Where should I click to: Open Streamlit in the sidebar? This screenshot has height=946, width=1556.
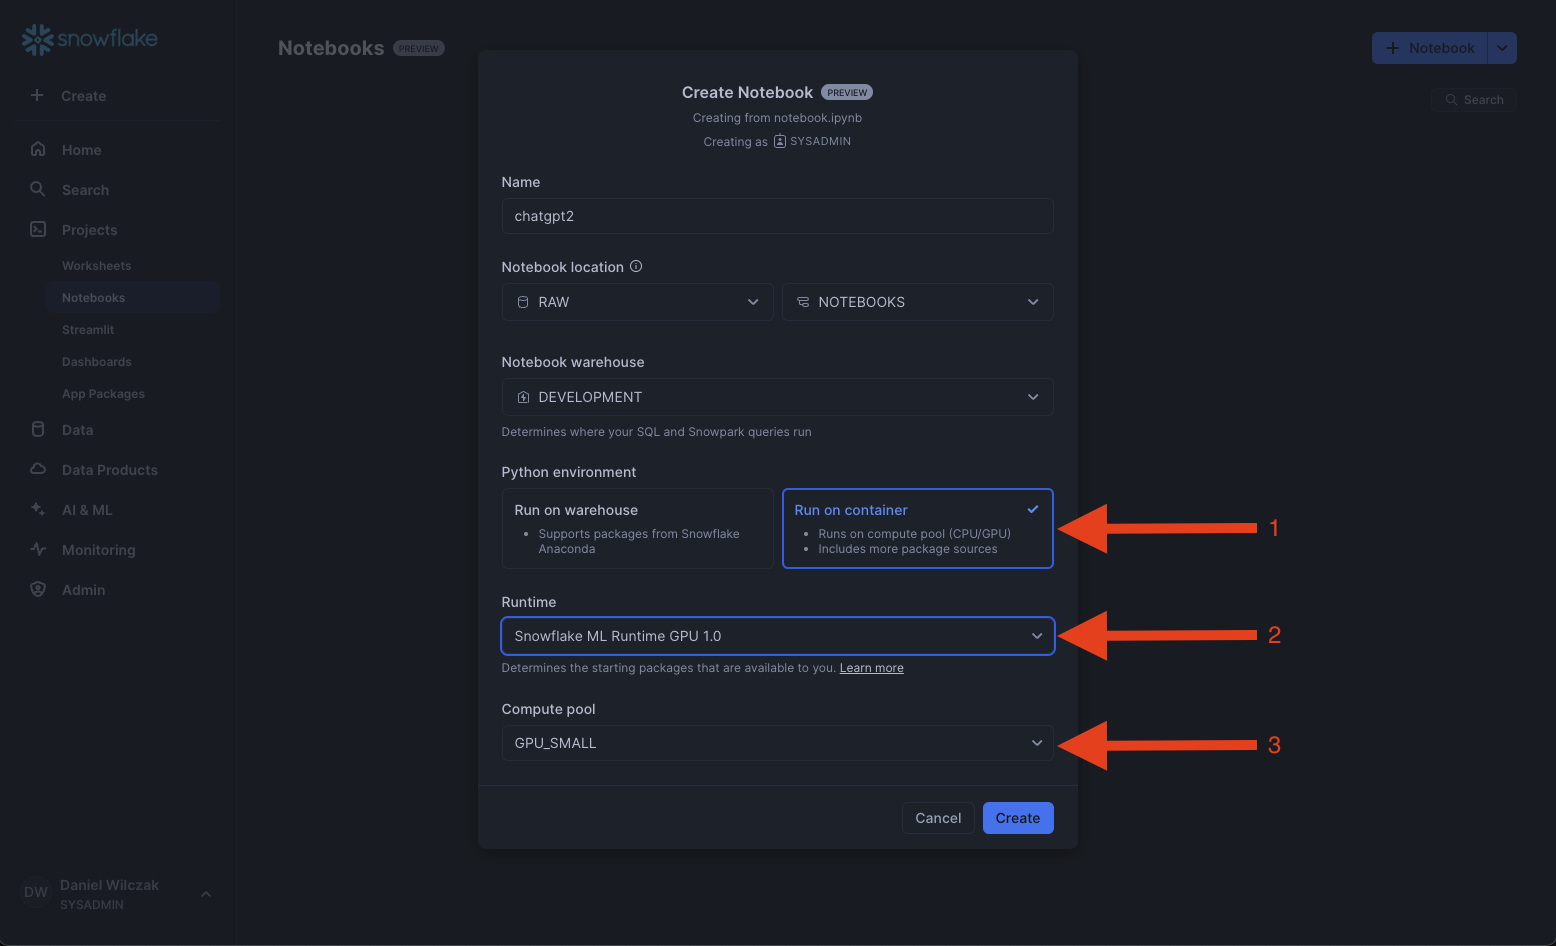coord(88,330)
